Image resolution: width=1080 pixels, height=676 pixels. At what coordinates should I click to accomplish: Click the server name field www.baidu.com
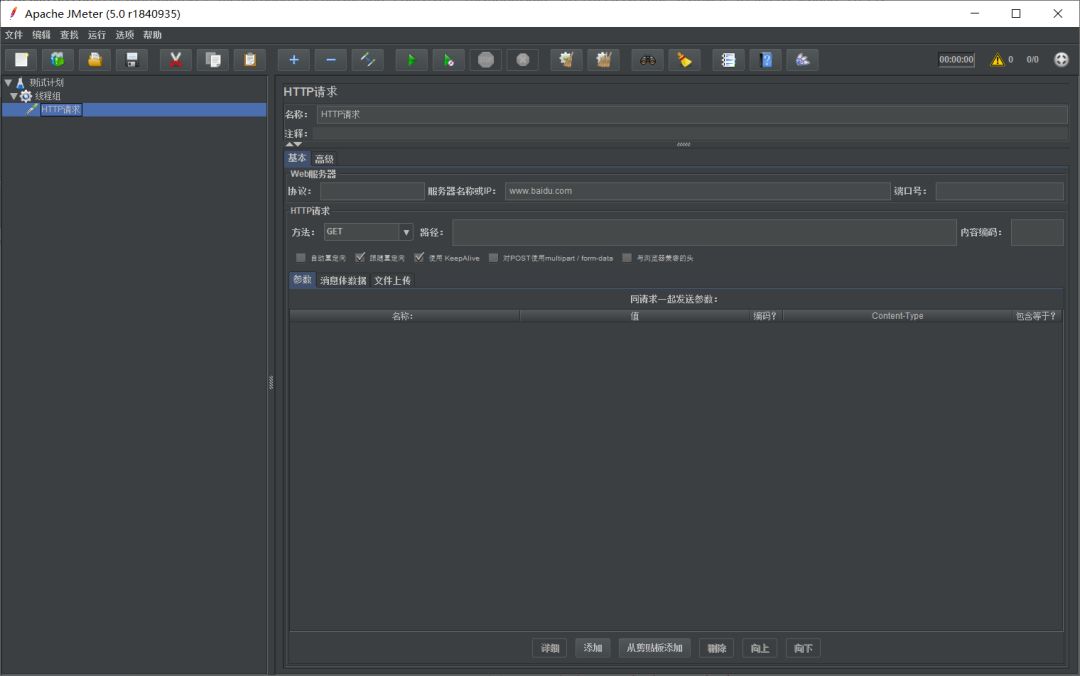[x=698, y=191]
